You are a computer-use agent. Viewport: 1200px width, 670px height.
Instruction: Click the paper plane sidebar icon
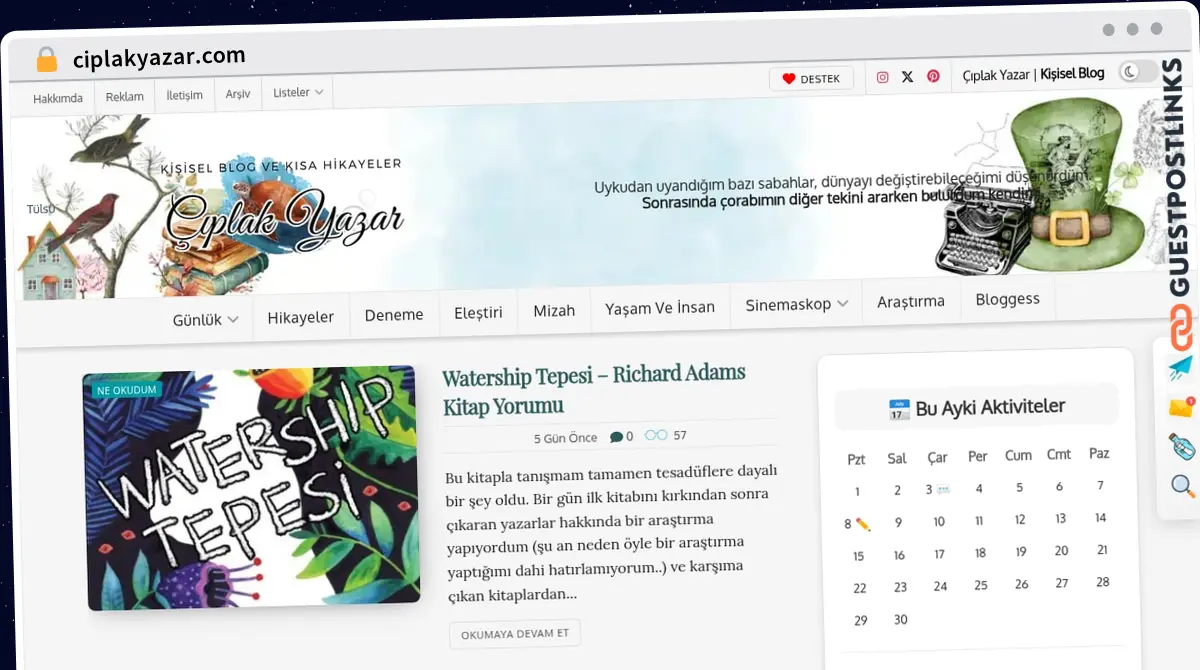[1181, 367]
